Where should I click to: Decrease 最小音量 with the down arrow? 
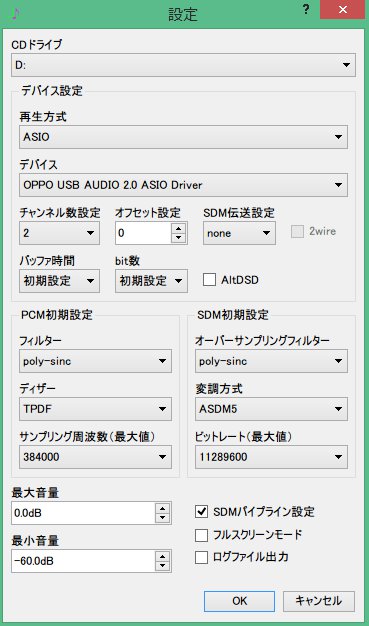[163, 566]
